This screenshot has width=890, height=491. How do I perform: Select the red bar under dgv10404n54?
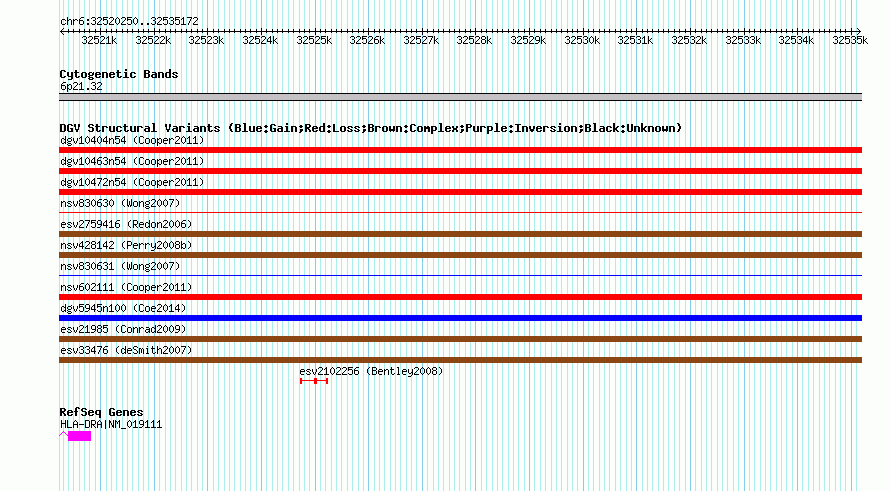460,150
